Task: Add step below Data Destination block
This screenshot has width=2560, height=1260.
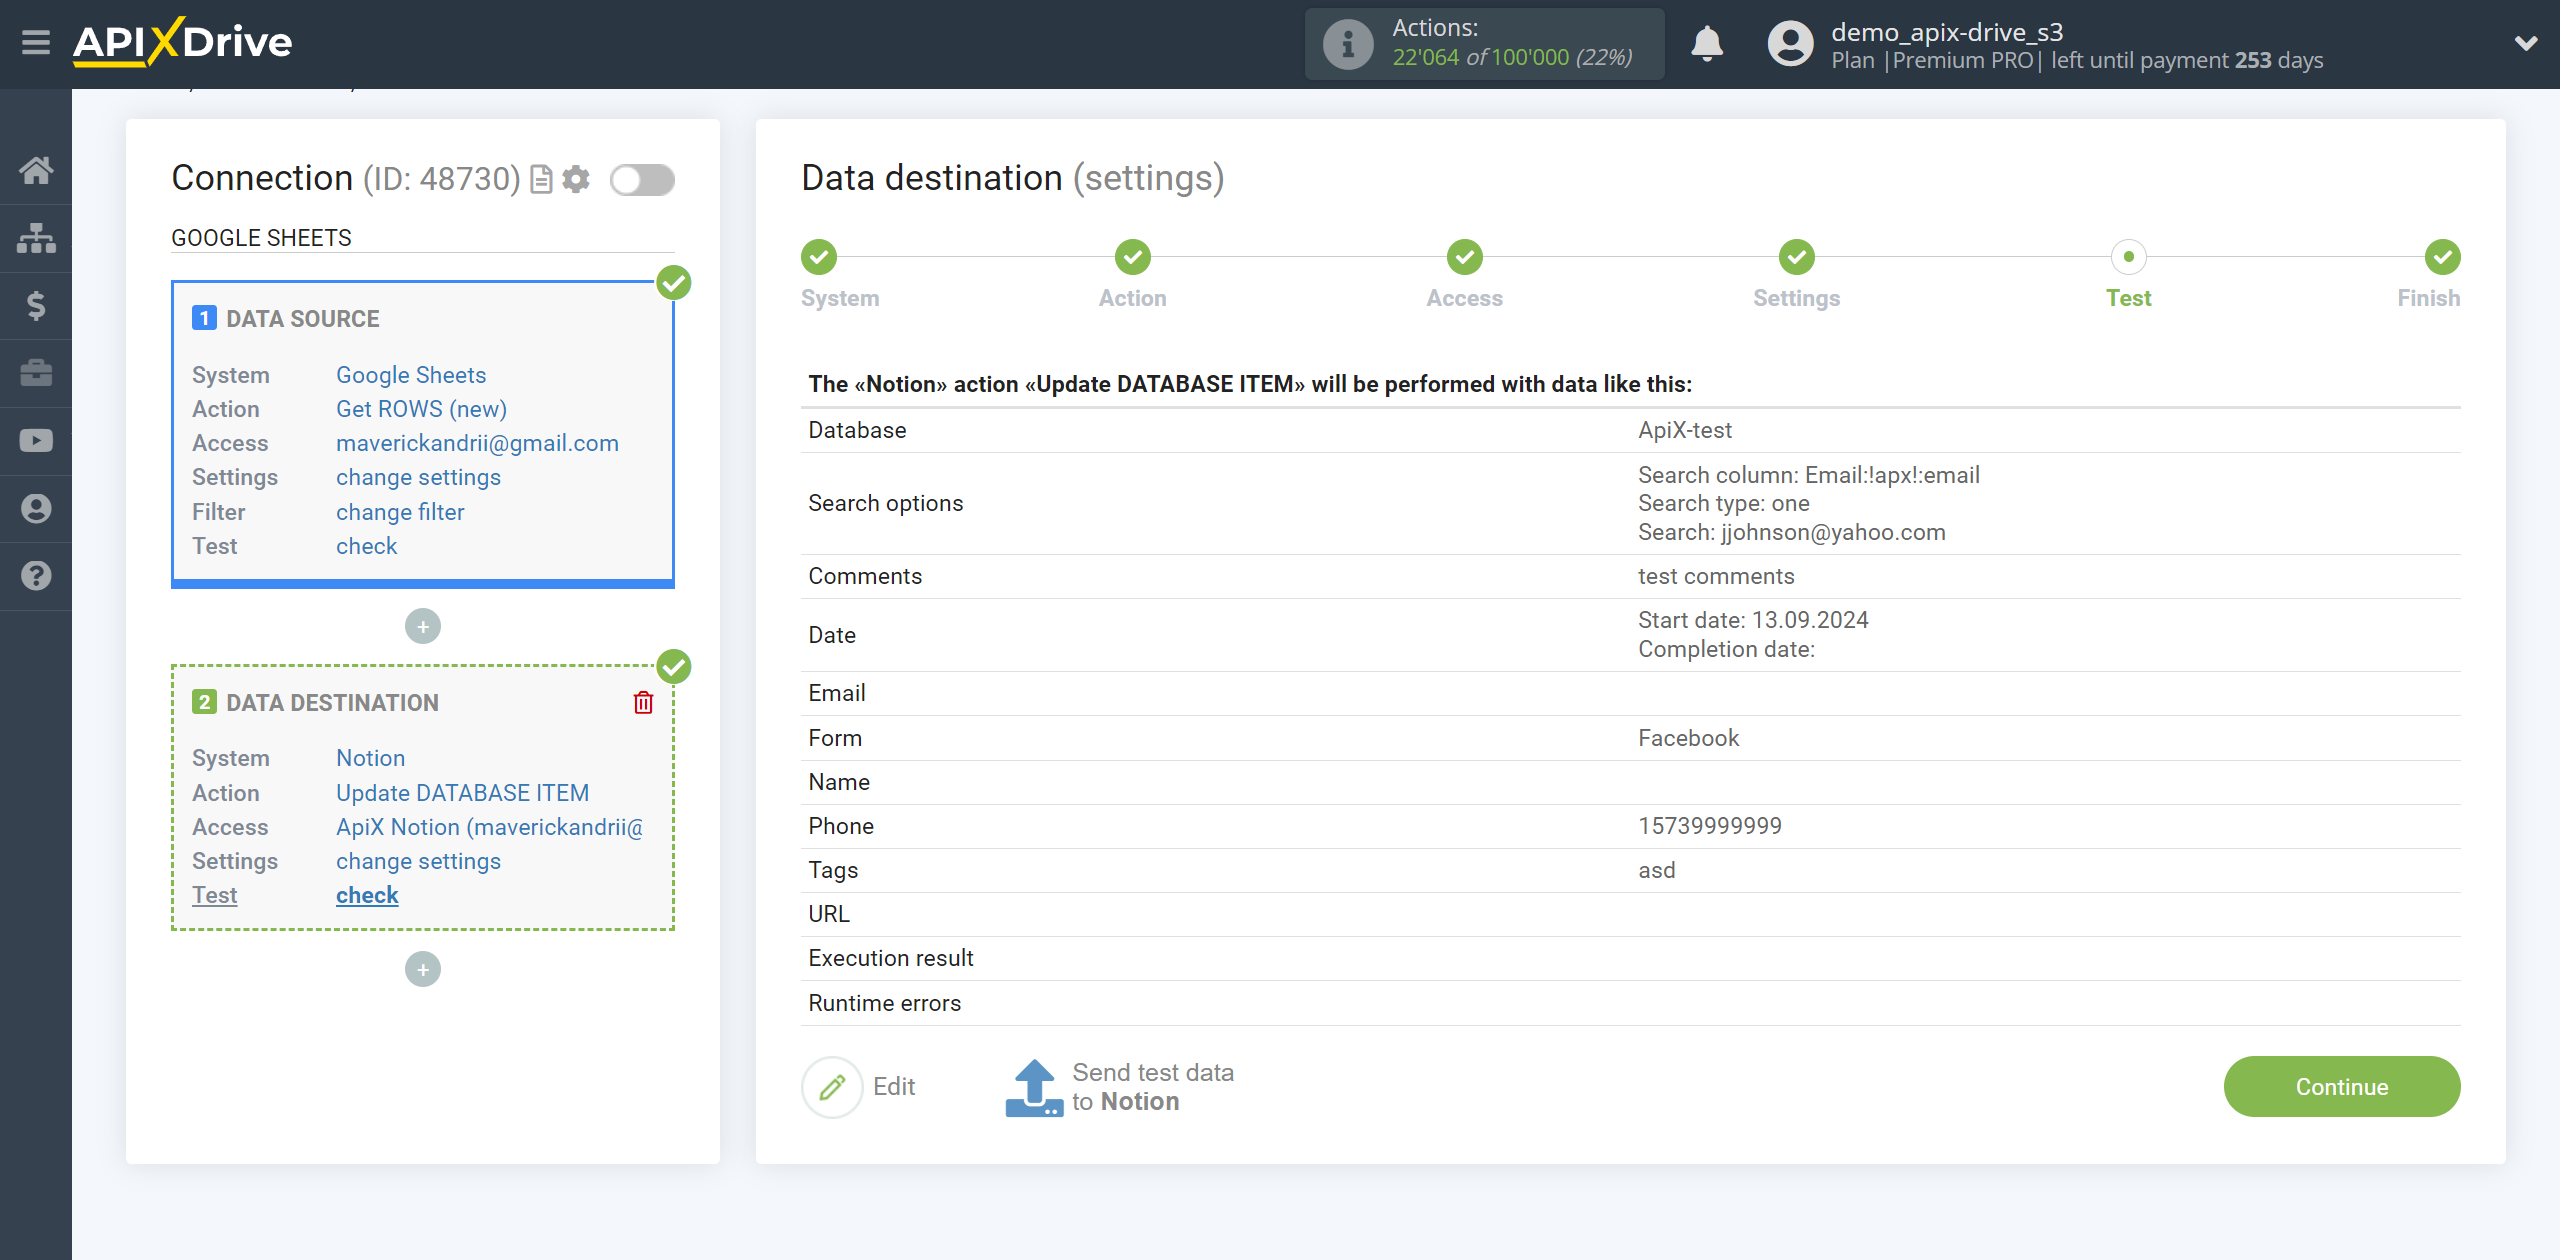Action: tap(423, 969)
